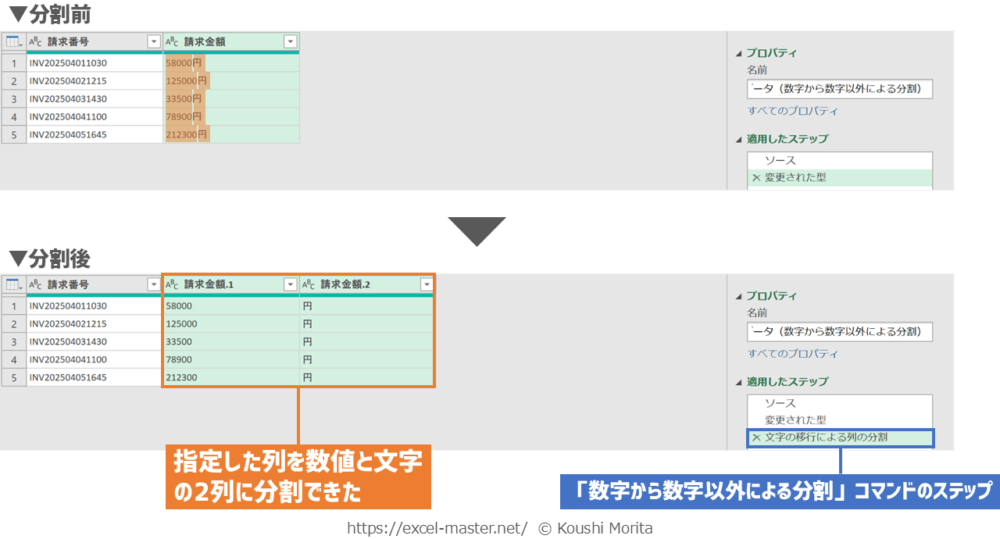This screenshot has height=539, width=1000.
Task: Click cell 125000 in 請求金額.1 column
Action: click(231, 324)
